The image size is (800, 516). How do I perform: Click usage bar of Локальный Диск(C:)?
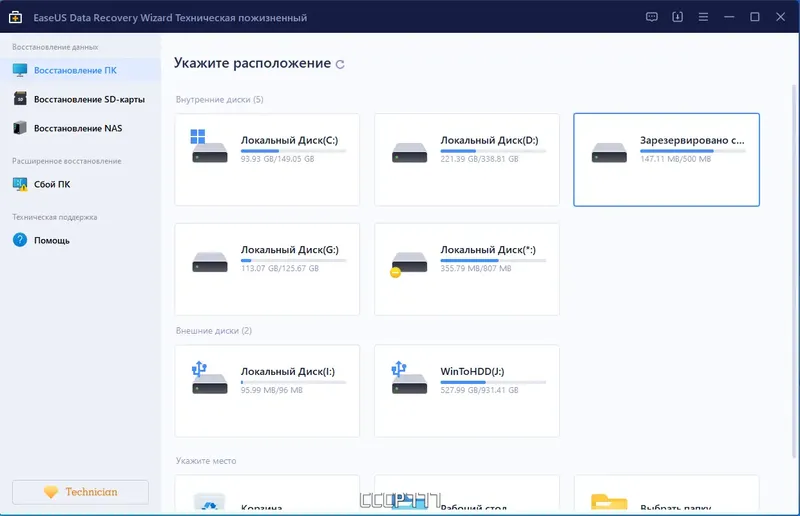pos(293,151)
